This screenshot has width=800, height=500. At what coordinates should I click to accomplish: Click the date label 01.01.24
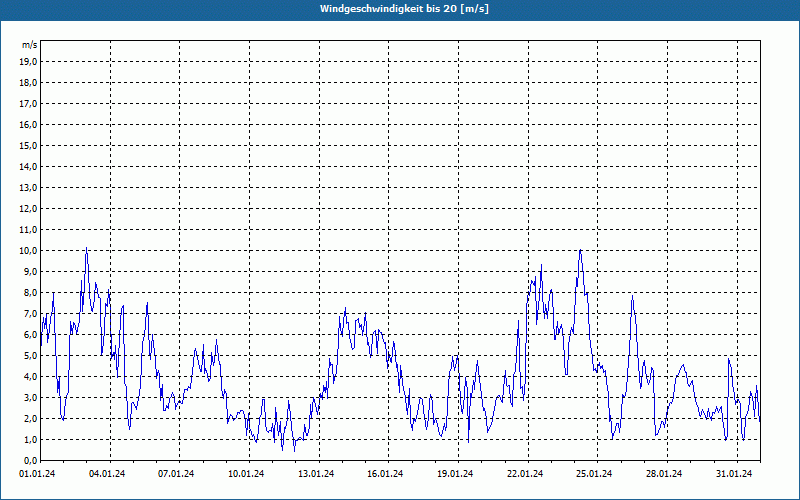point(37,474)
